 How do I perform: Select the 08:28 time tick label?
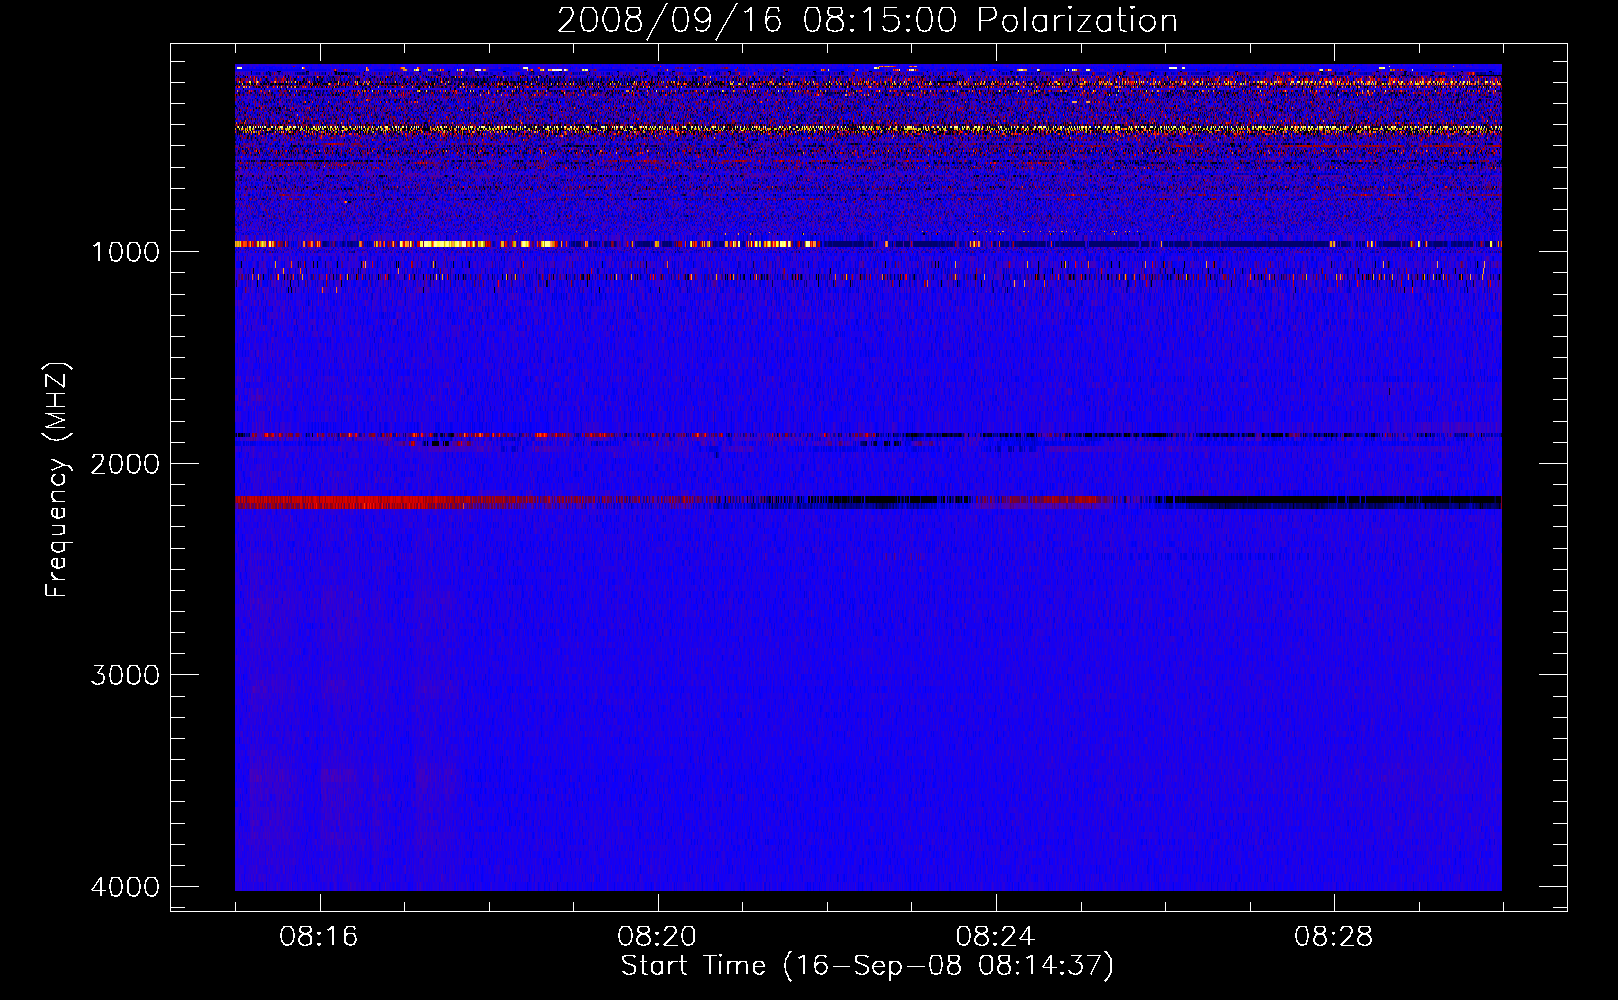coord(1333,937)
